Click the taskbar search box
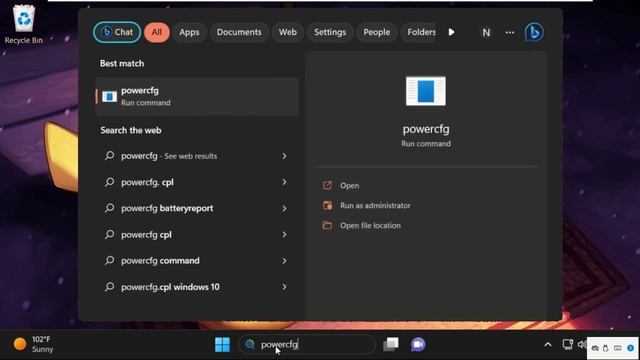The image size is (640, 360). [307, 344]
